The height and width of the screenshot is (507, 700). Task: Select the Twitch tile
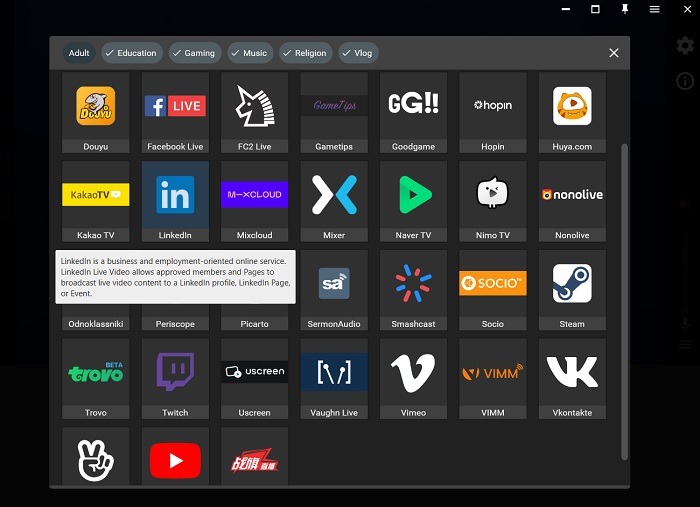point(175,379)
